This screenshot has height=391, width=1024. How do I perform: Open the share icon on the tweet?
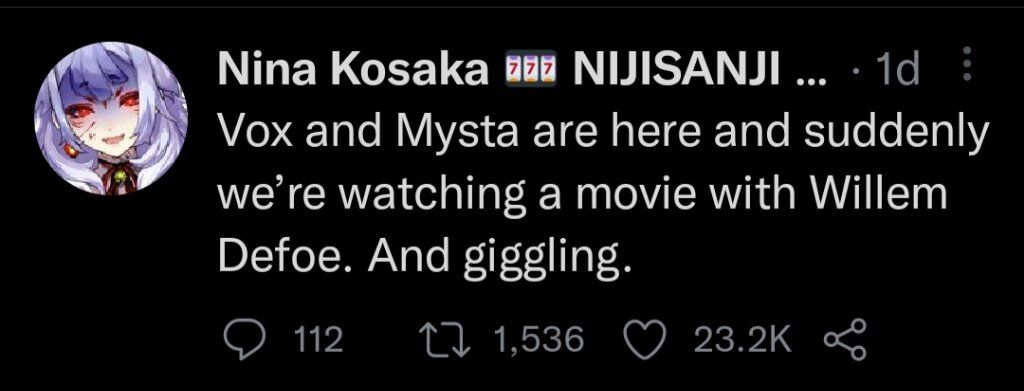pyautogui.click(x=845, y=340)
